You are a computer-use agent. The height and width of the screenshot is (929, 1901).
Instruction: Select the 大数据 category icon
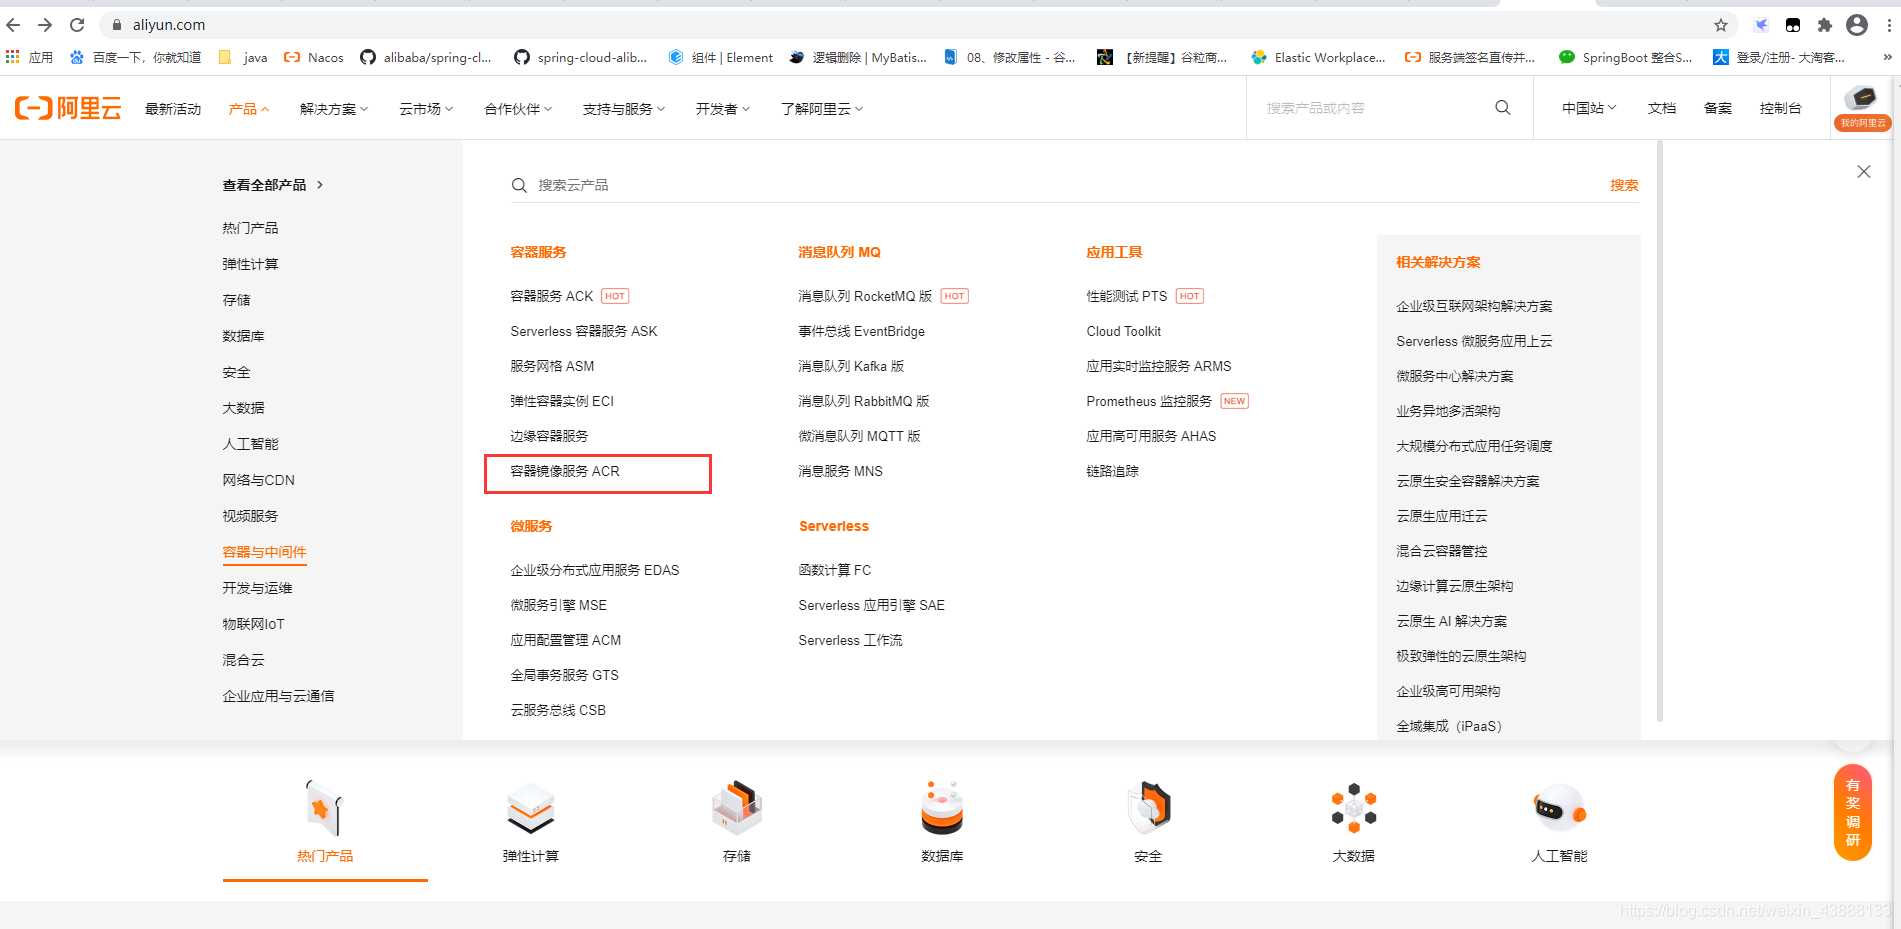click(x=1354, y=820)
